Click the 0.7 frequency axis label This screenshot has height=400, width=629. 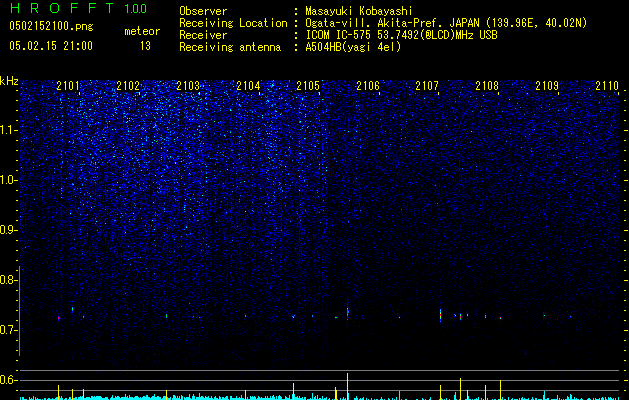coord(8,330)
